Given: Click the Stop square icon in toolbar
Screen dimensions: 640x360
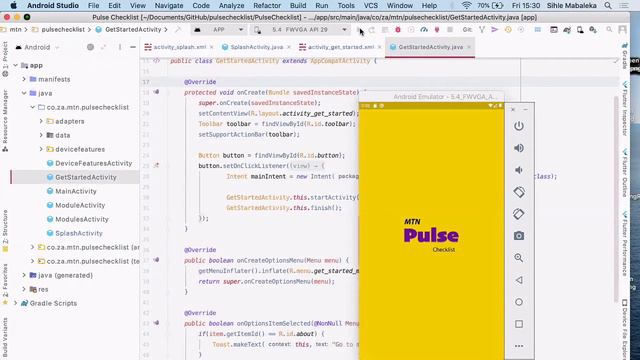Looking at the screenshot, I should 450,30.
